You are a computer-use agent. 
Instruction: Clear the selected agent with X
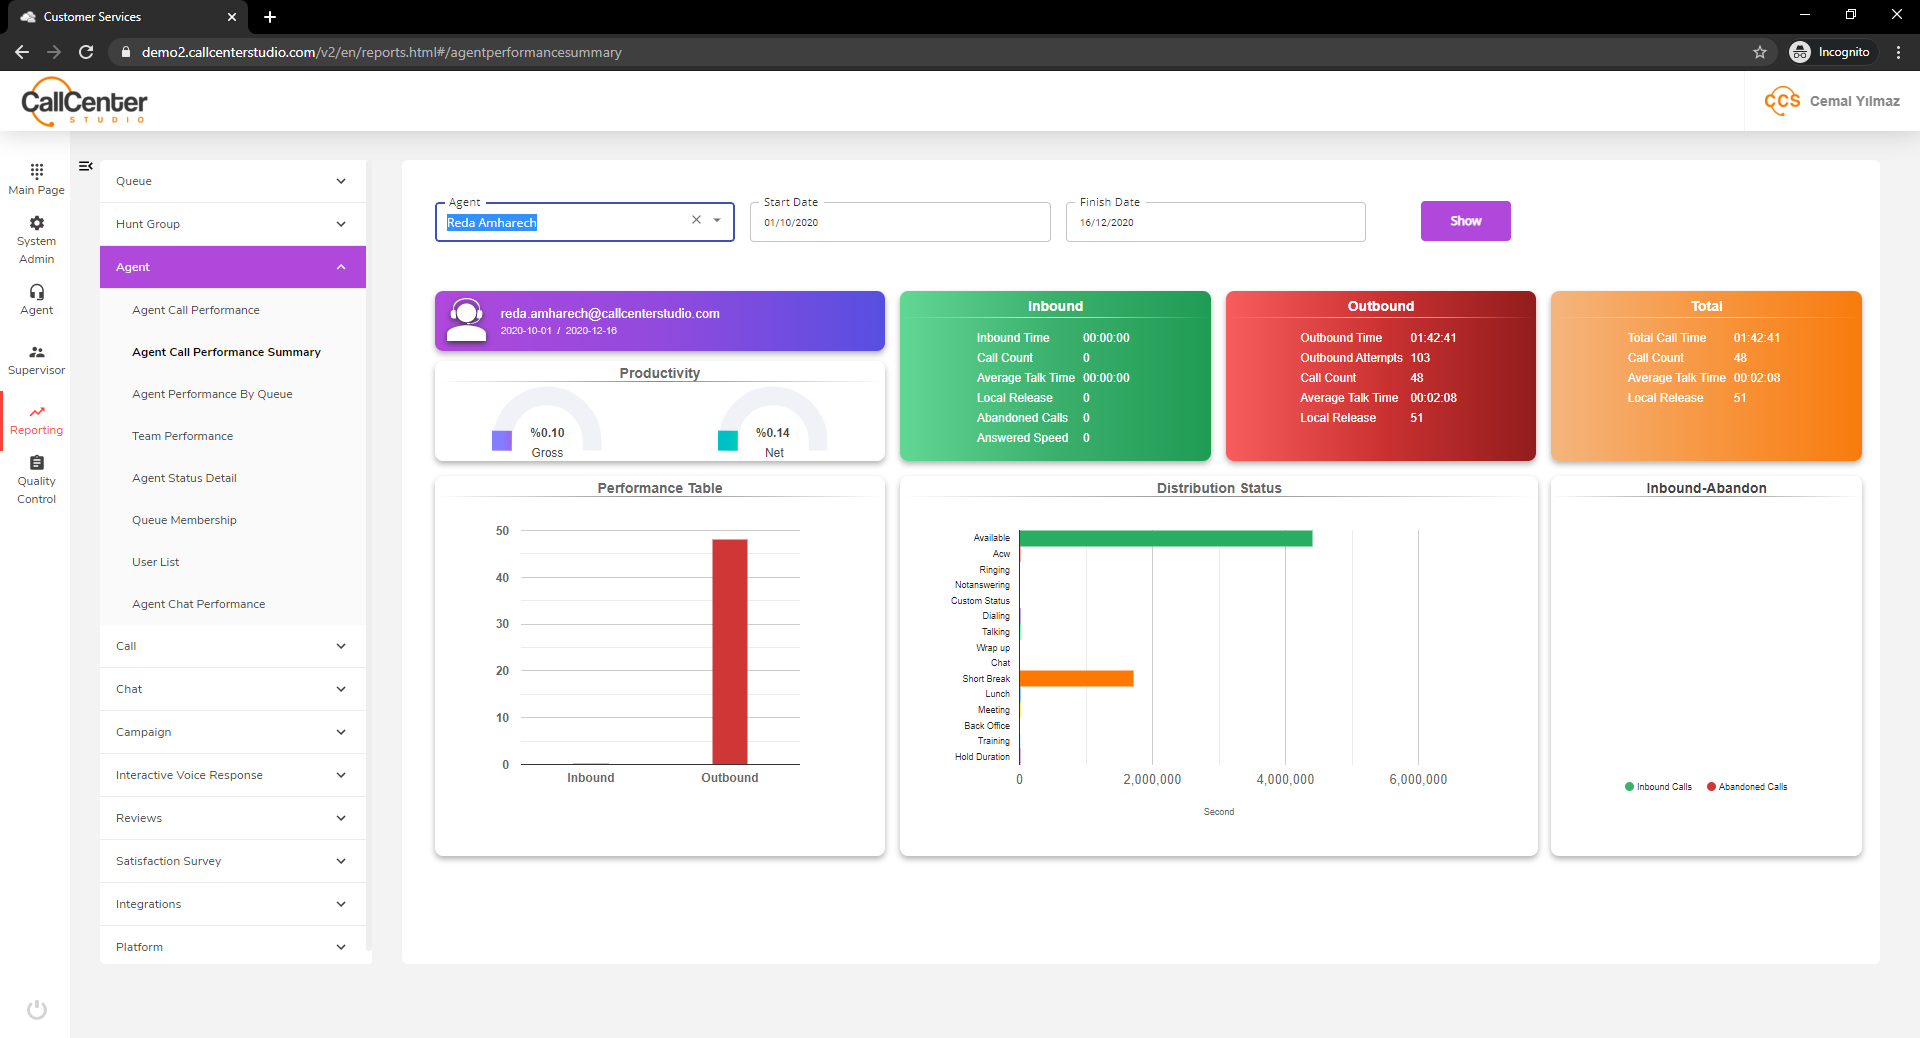click(696, 220)
